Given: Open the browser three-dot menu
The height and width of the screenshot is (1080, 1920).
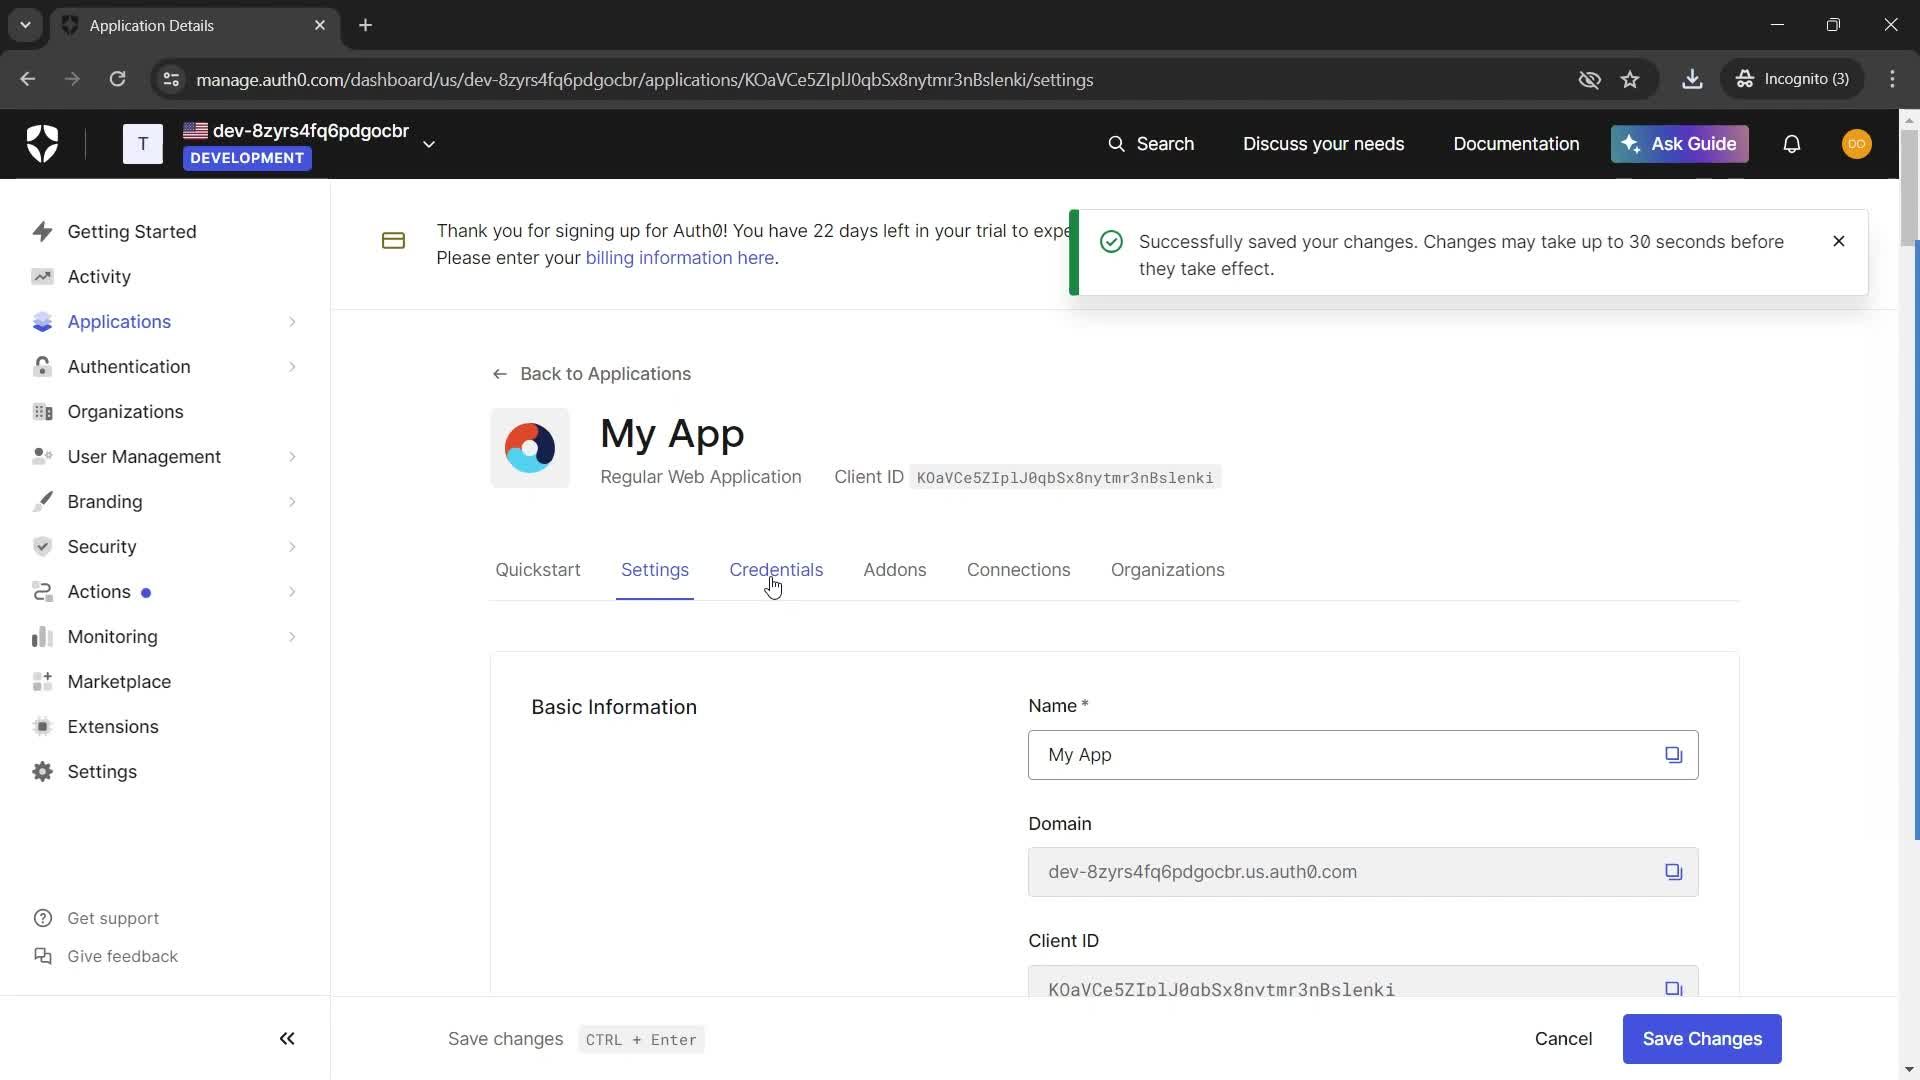Looking at the screenshot, I should 1892,79.
